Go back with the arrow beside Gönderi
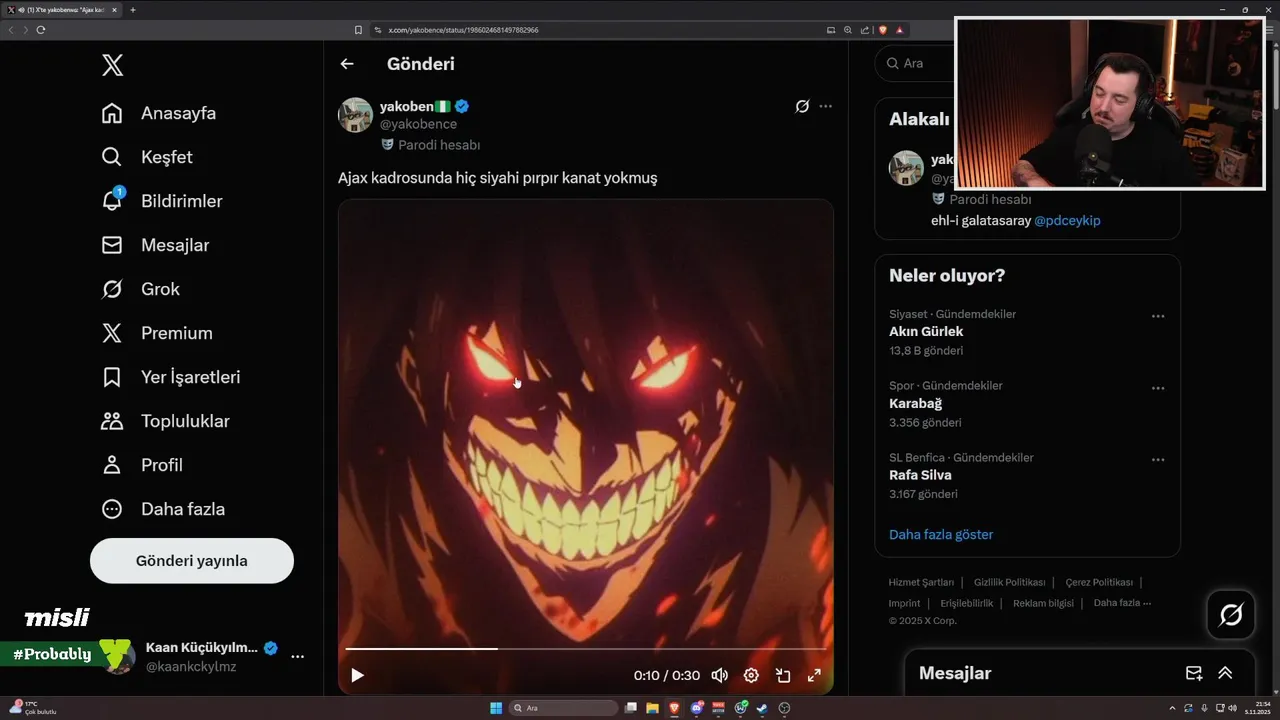 [347, 64]
